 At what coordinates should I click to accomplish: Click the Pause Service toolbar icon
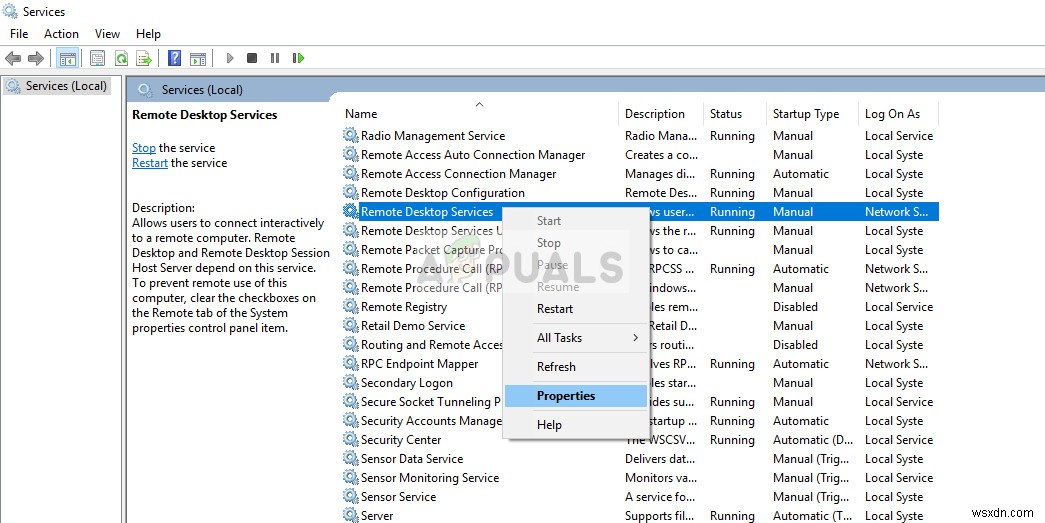275,58
